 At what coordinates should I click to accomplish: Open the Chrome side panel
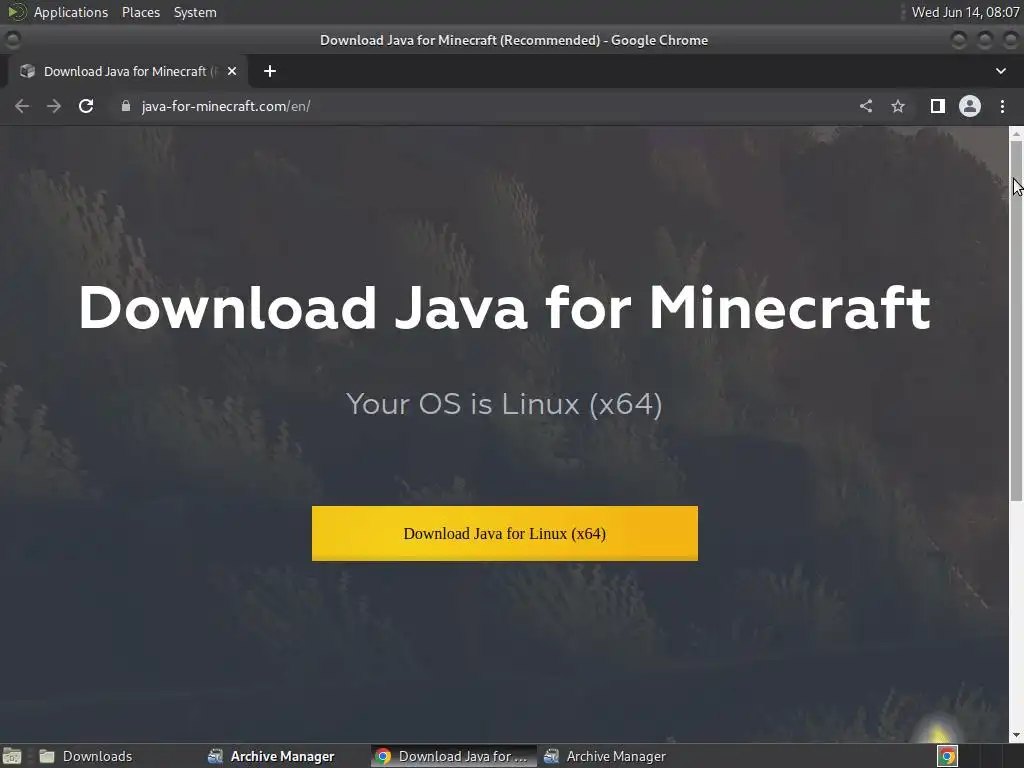[x=938, y=106]
